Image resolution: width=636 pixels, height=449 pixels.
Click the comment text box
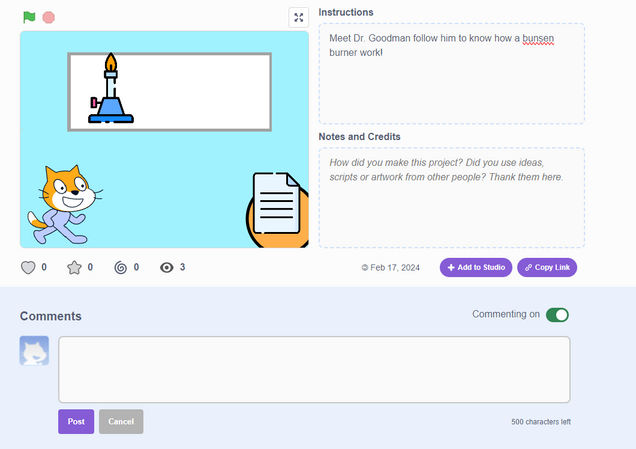314,370
